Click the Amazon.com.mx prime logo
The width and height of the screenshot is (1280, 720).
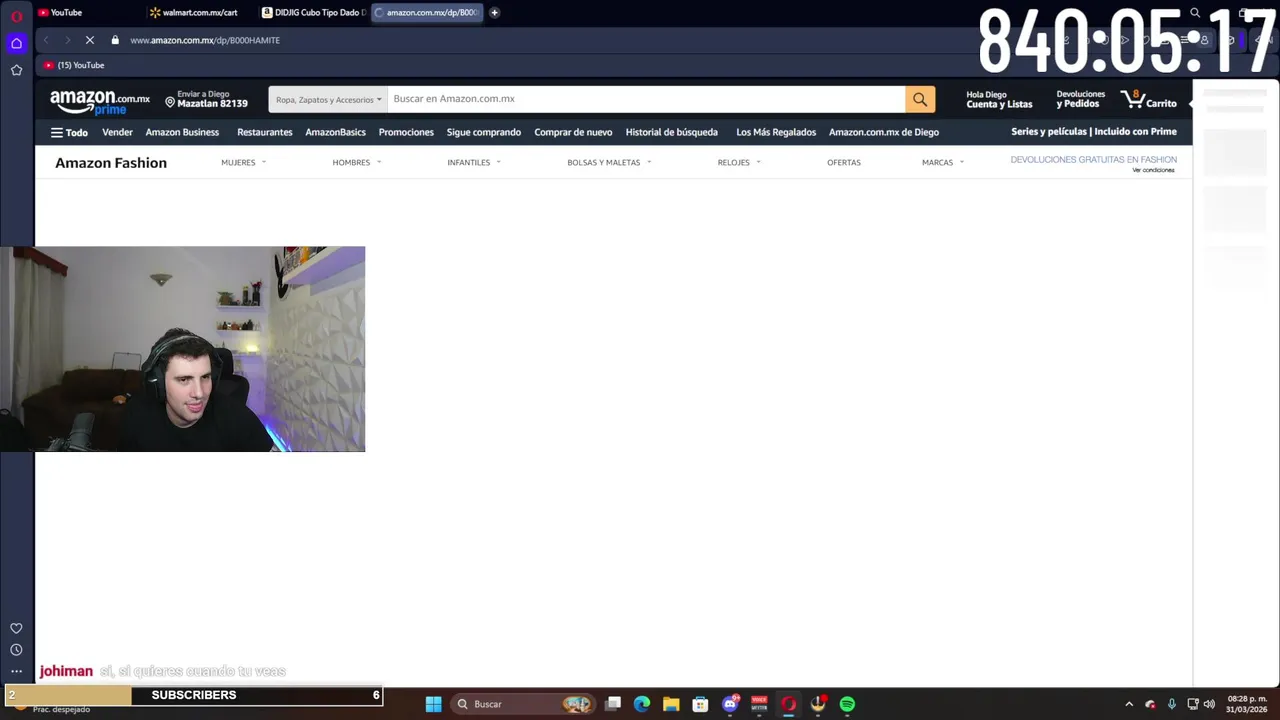[100, 101]
